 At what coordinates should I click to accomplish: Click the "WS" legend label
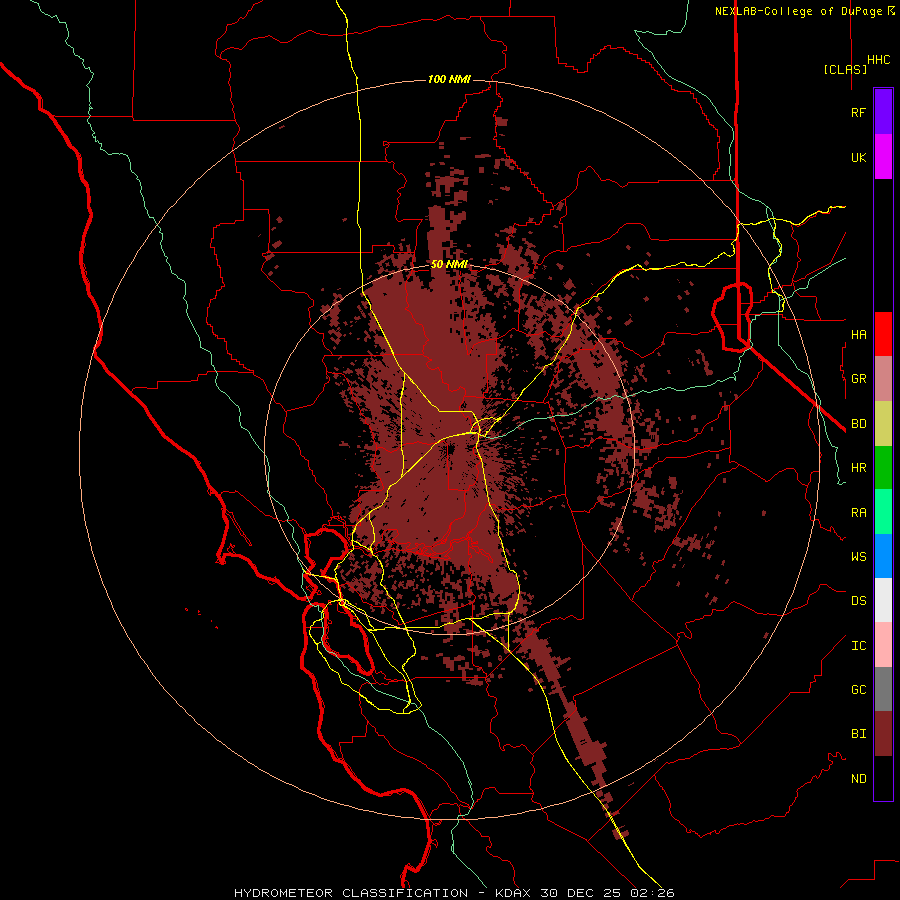tap(858, 557)
